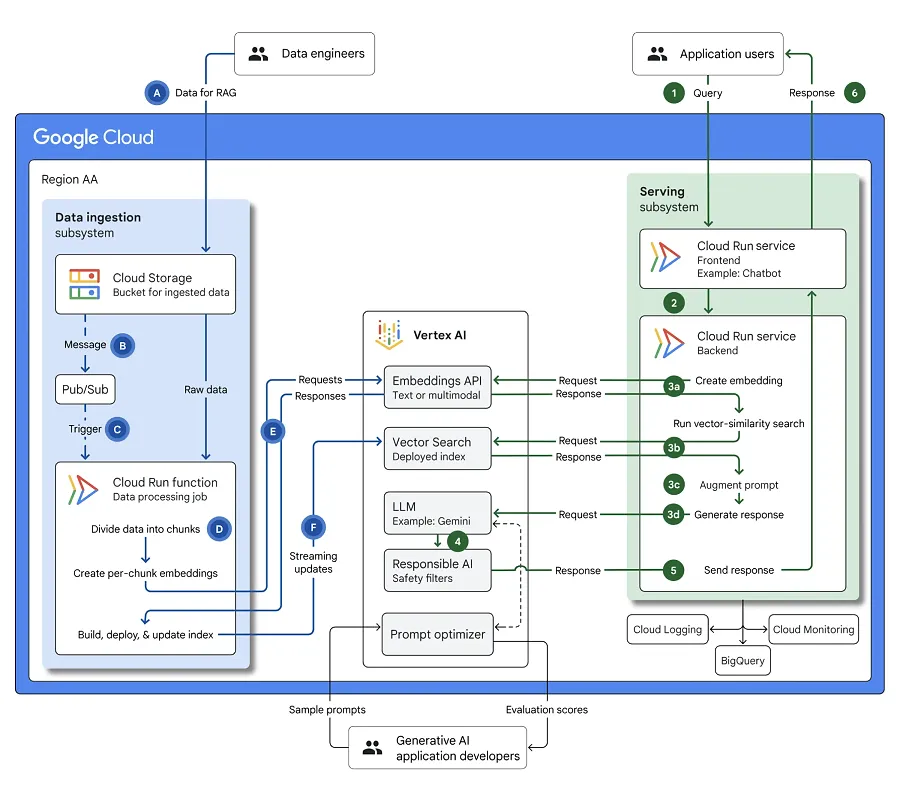The height and width of the screenshot is (795, 900).
Task: Click the Data processing job text
Action: [160, 497]
